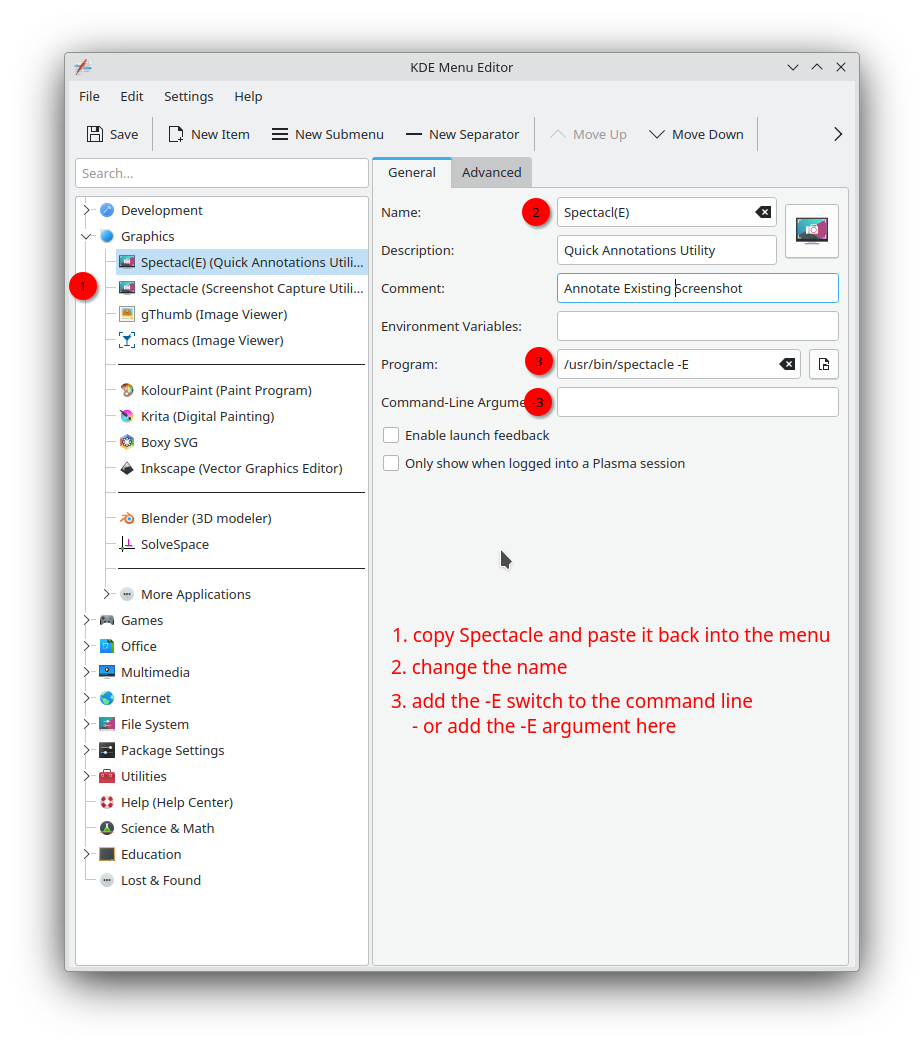The height and width of the screenshot is (1048, 924).
Task: Click the KolourPaint icon
Action: coord(127,390)
